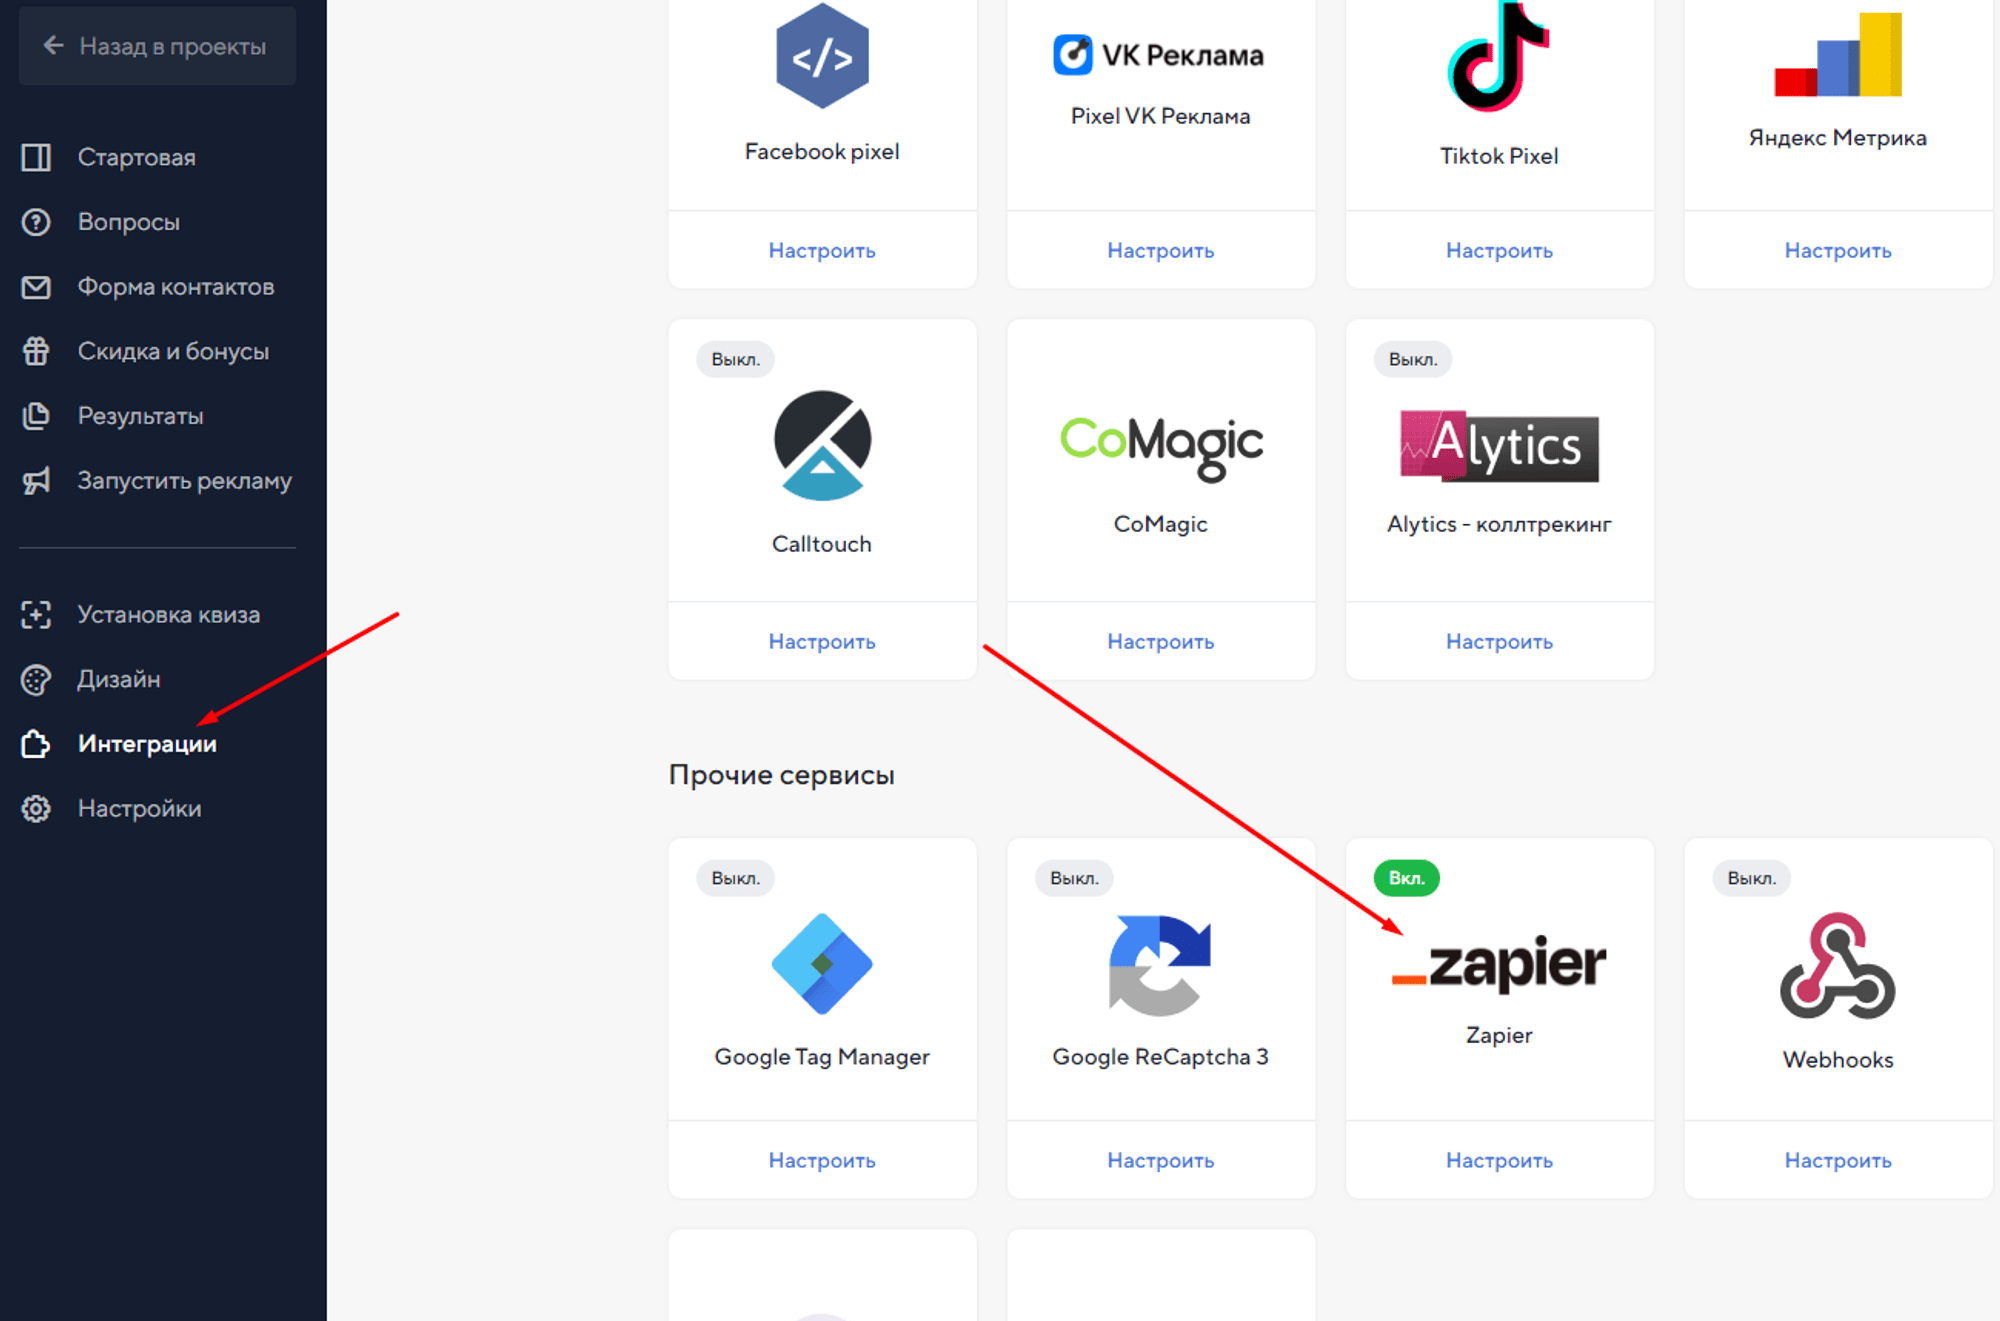
Task: Click the Настройки gear icon
Action: click(x=36, y=809)
